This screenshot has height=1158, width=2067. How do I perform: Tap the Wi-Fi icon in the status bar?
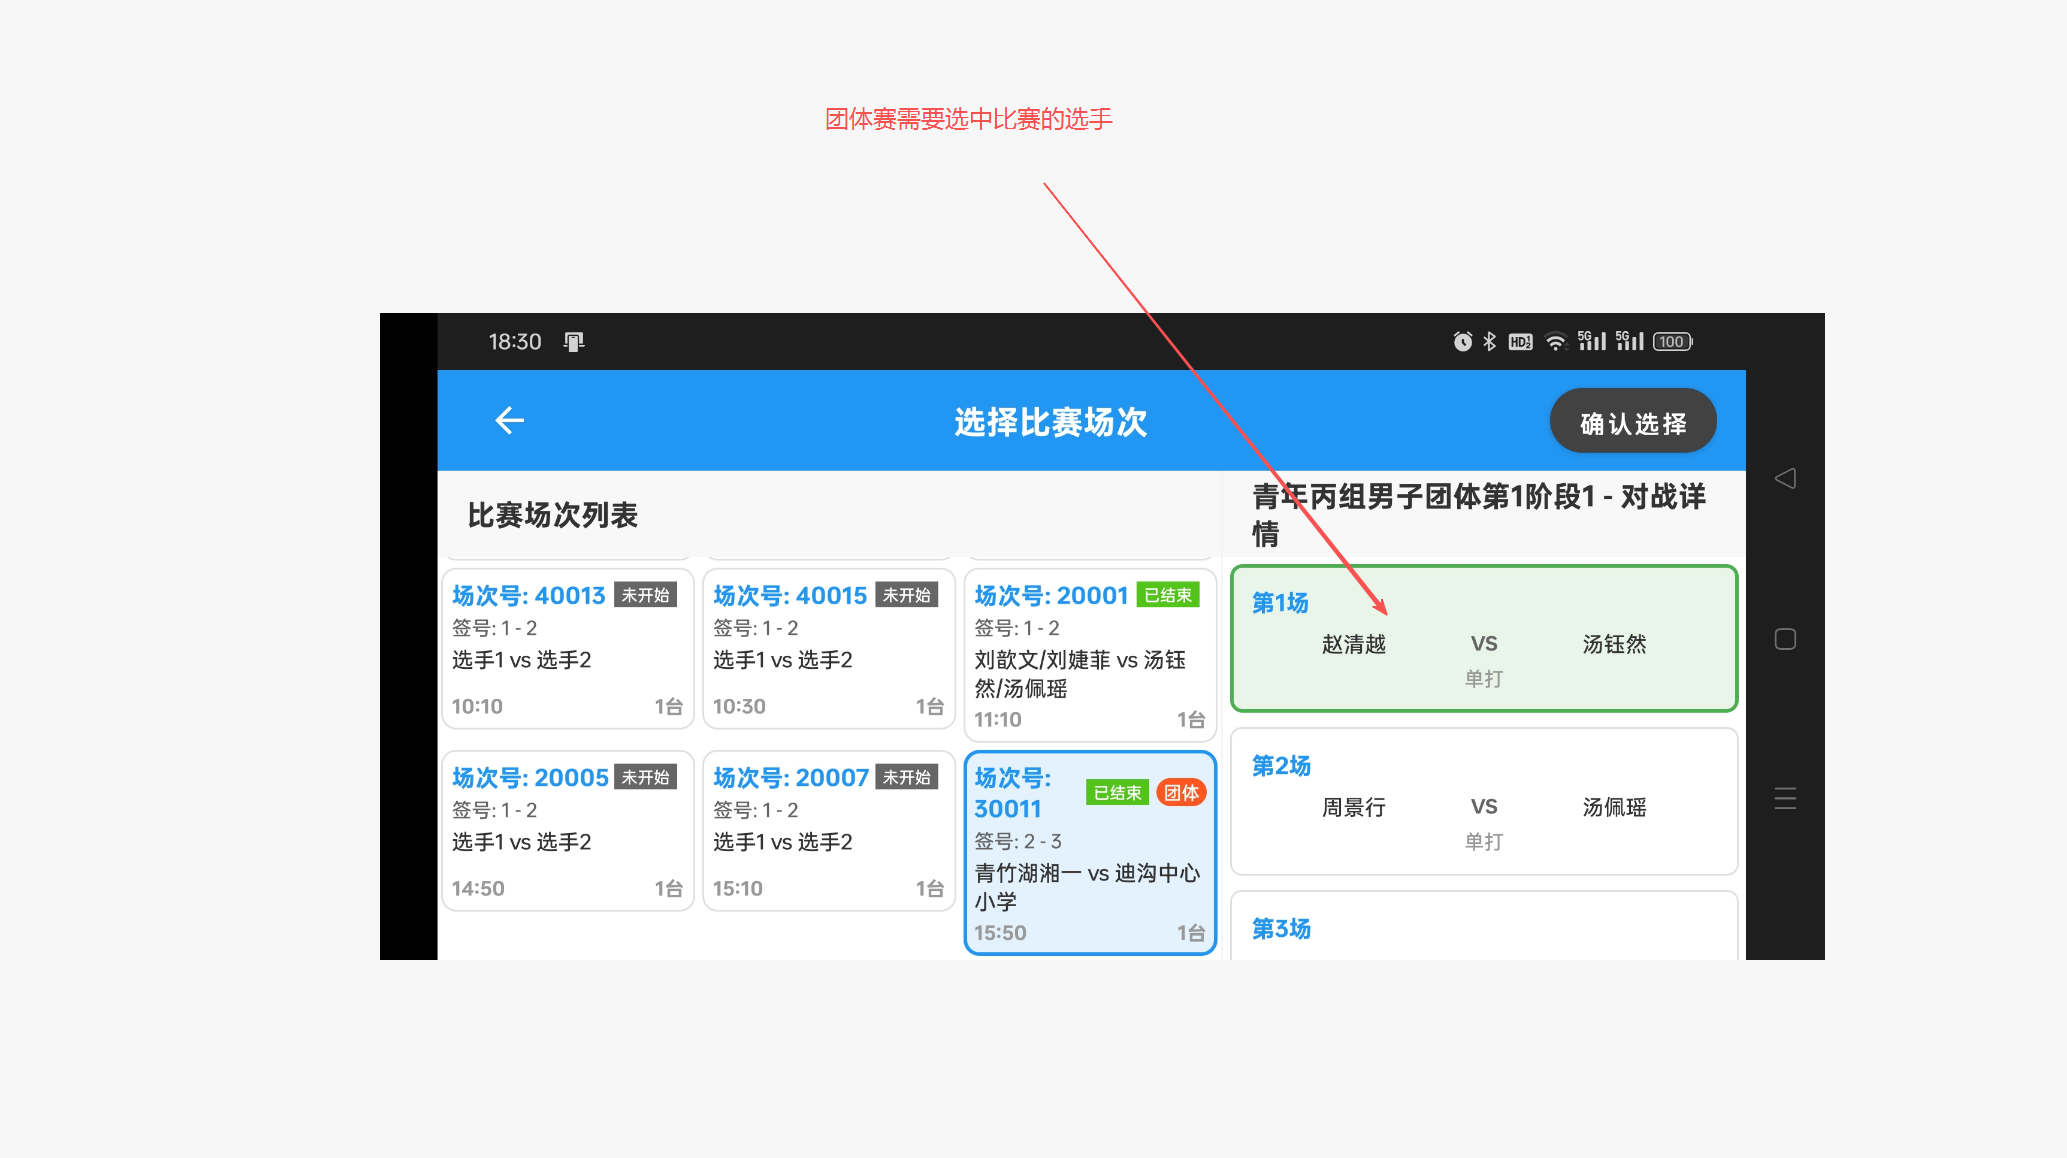coord(1555,341)
